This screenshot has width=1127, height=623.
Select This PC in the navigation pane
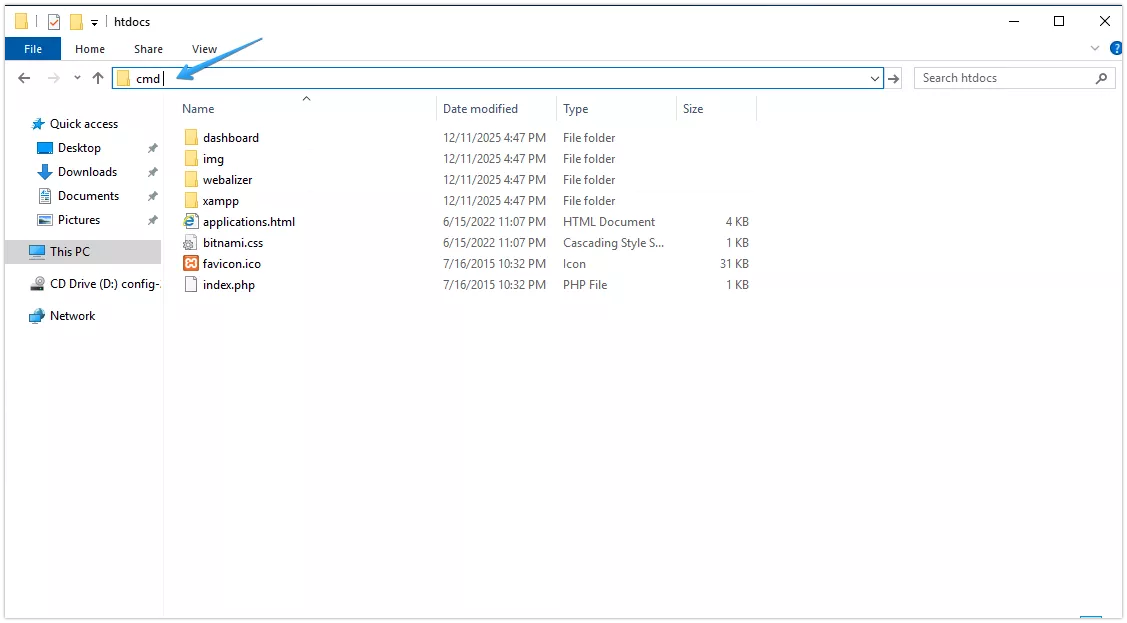[72, 251]
